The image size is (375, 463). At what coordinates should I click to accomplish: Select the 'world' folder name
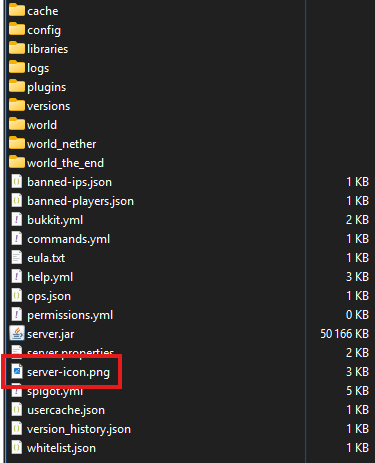[42, 125]
